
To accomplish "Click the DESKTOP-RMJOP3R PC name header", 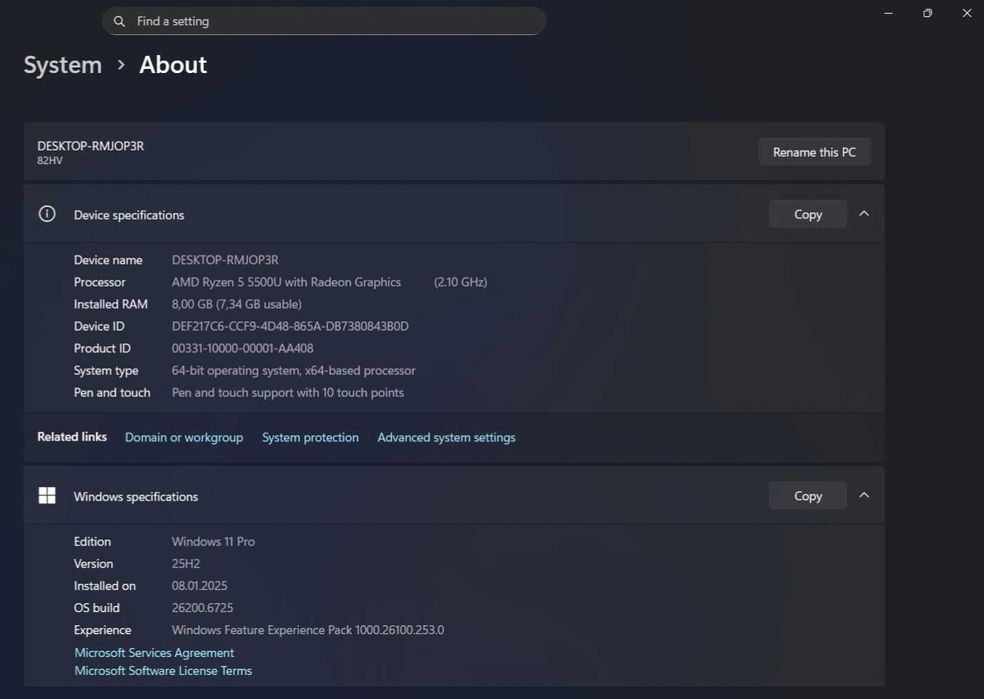I will (x=90, y=146).
